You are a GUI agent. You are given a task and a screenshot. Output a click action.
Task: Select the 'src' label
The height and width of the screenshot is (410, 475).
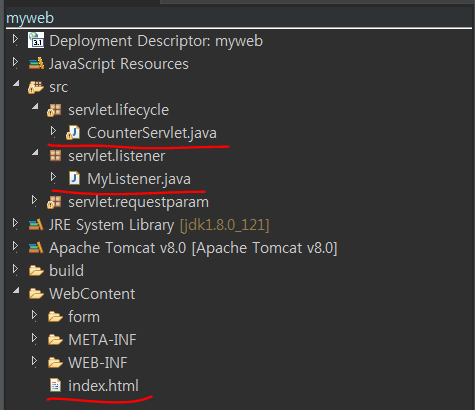coord(59,88)
